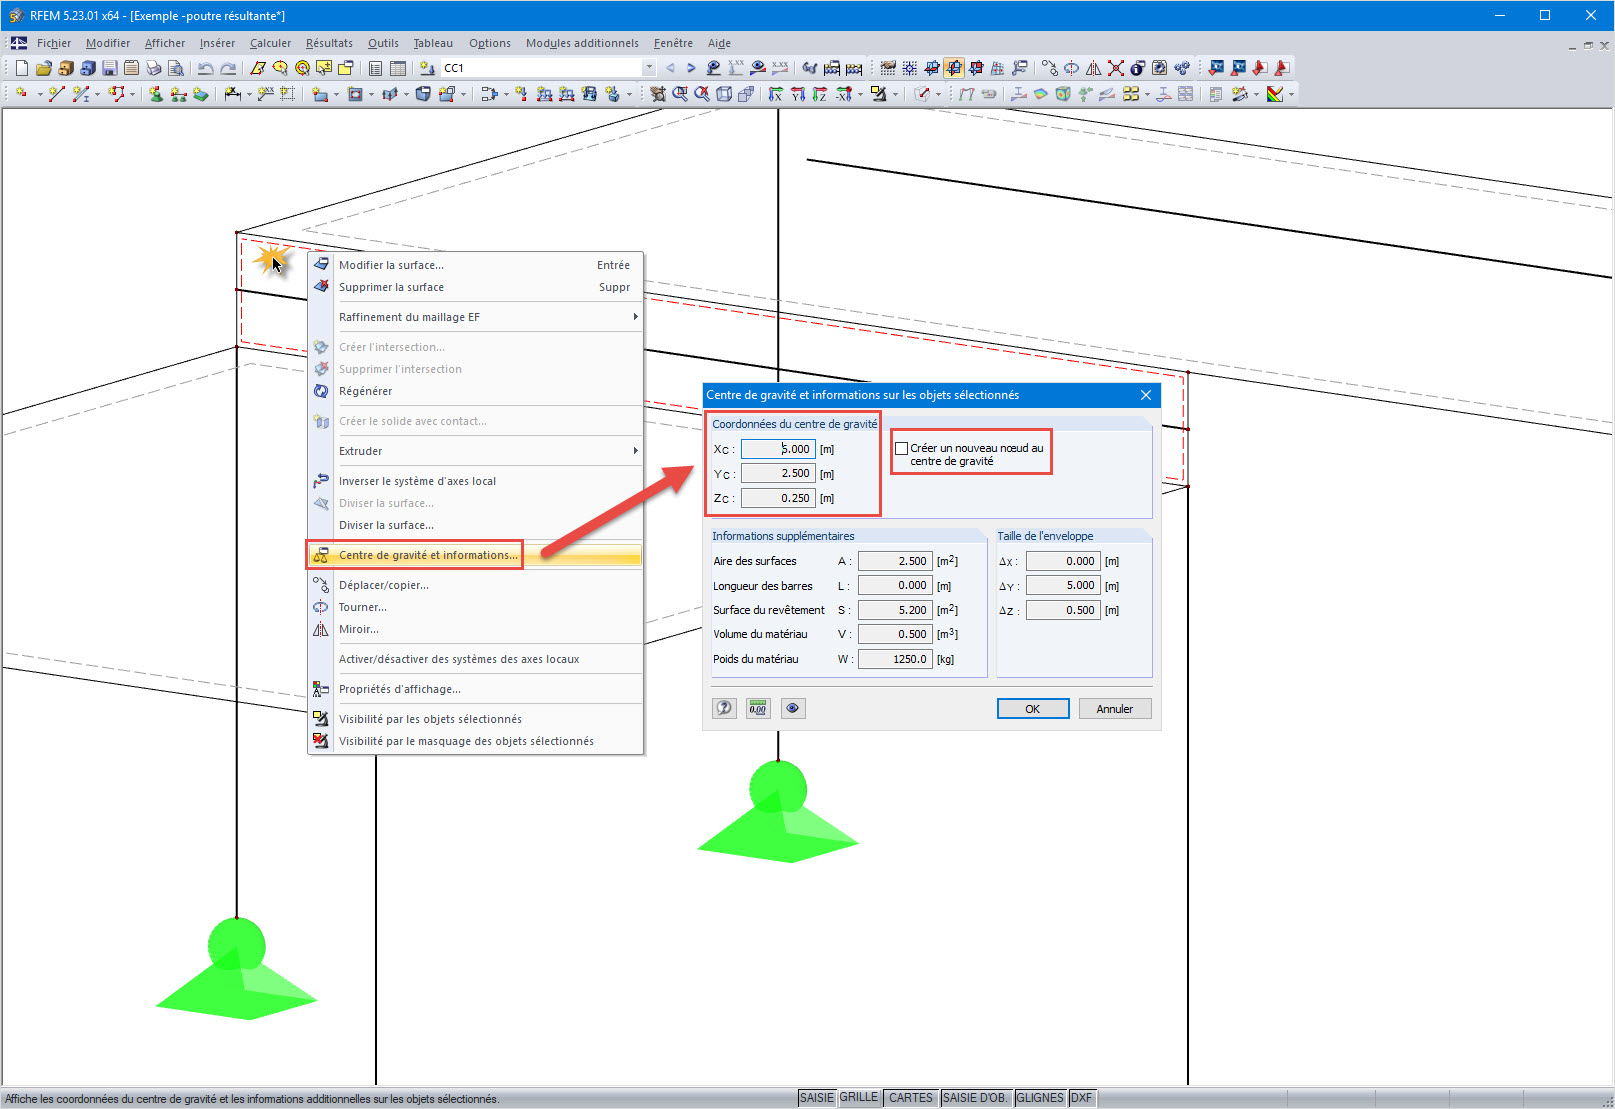The height and width of the screenshot is (1109, 1615).
Task: Close the Centre de gravité dialog
Action: tap(1146, 395)
